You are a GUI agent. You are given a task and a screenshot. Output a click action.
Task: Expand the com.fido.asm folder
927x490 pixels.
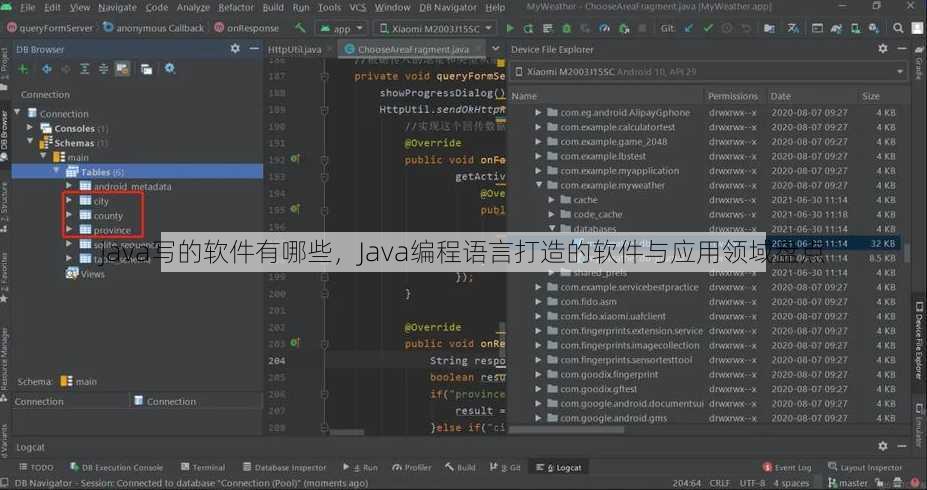[538, 301]
